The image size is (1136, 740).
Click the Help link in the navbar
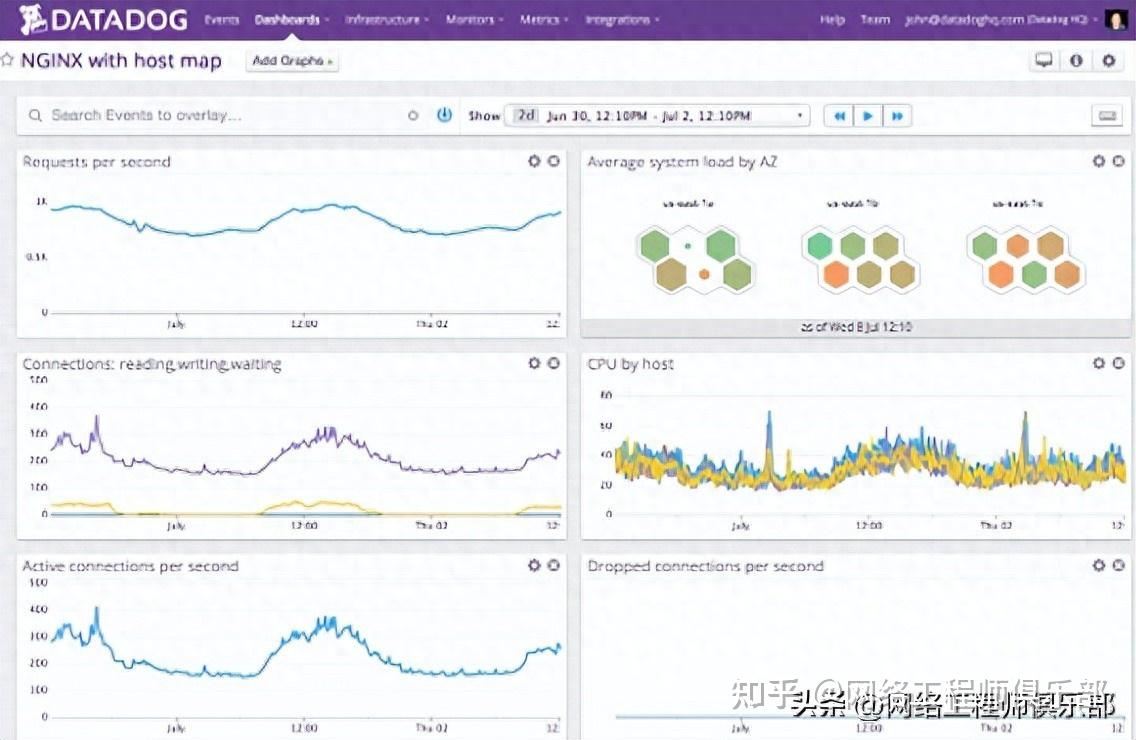830,18
